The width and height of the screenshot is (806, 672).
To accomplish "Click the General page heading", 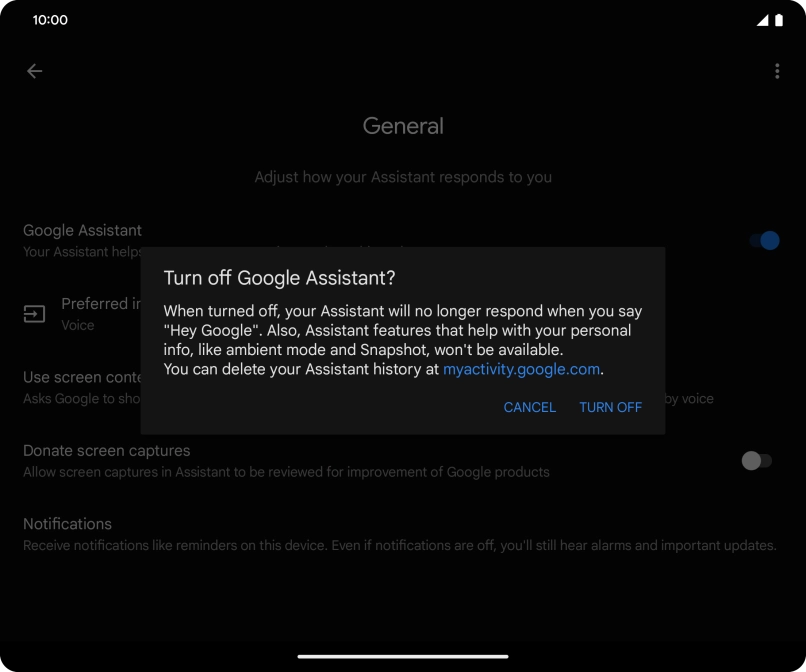I will coord(403,126).
